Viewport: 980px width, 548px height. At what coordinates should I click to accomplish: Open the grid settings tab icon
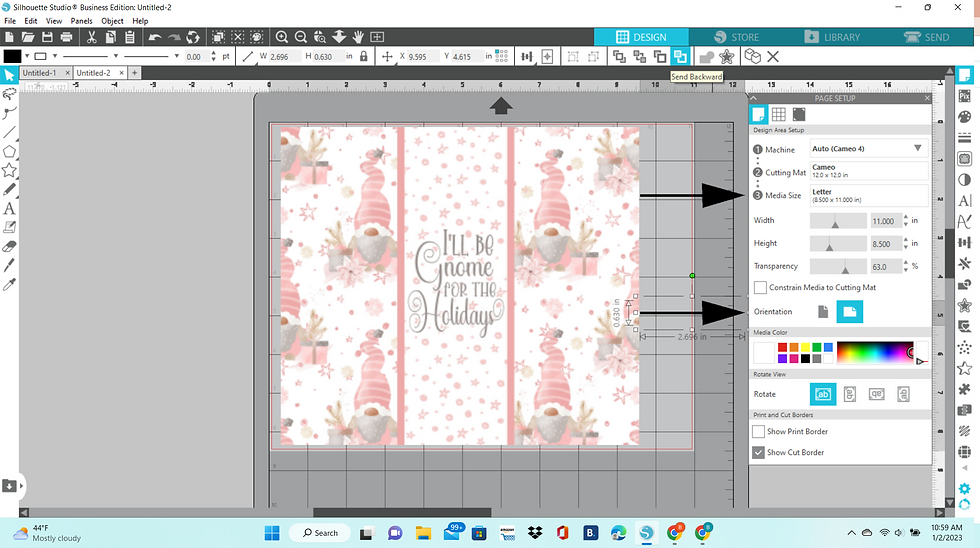pyautogui.click(x=778, y=114)
